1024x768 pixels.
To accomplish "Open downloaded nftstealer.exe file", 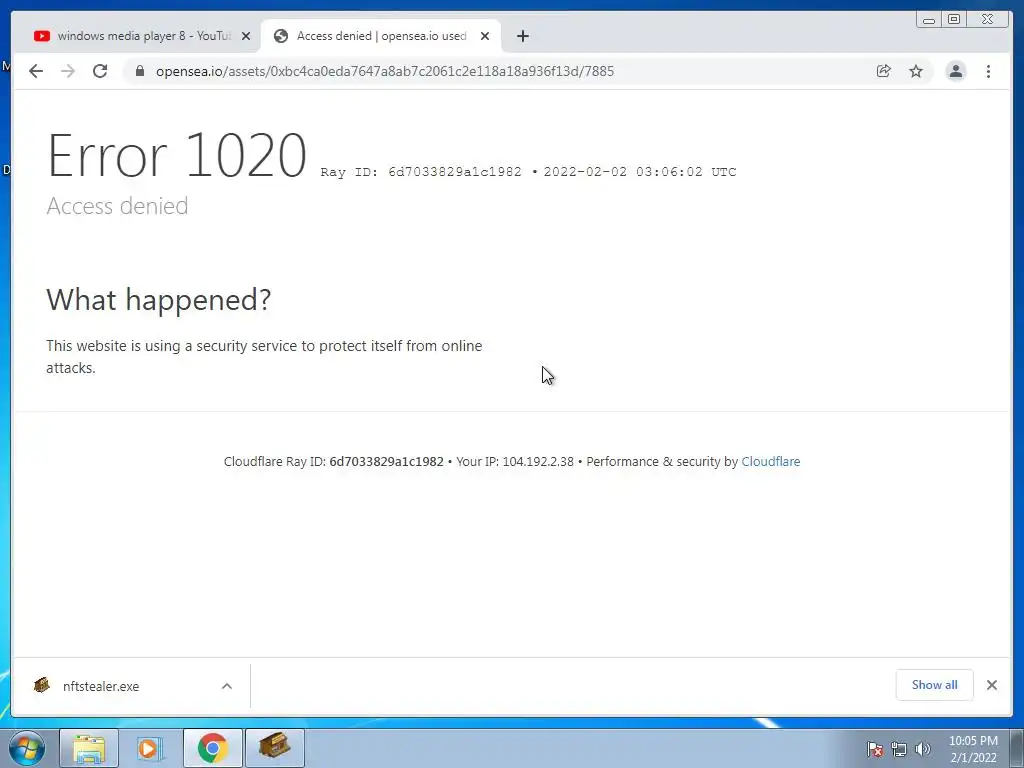I will (x=101, y=686).
